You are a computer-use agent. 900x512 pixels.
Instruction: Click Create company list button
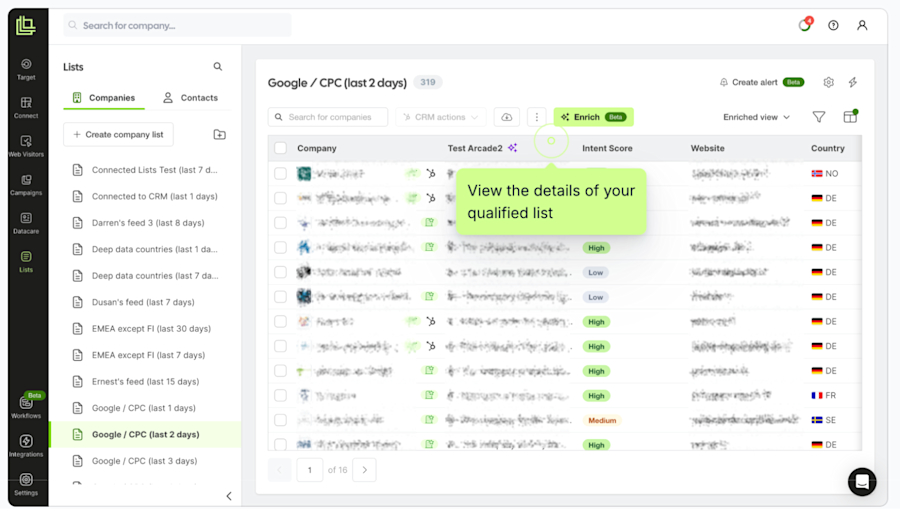point(118,134)
